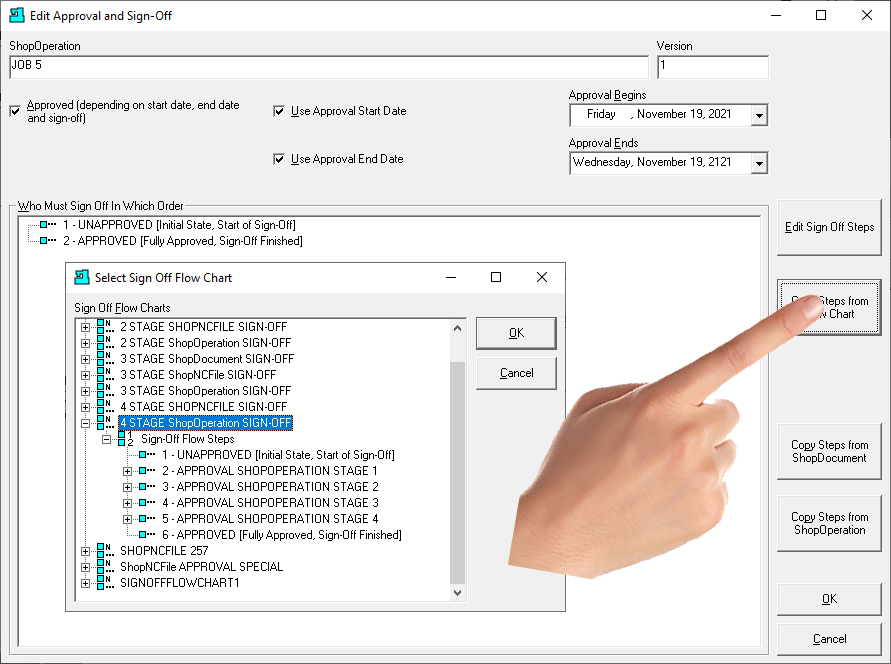Maximize the Select Sign Off Flow Chart dialog
Image resolution: width=891 pixels, height=664 pixels.
(x=496, y=277)
